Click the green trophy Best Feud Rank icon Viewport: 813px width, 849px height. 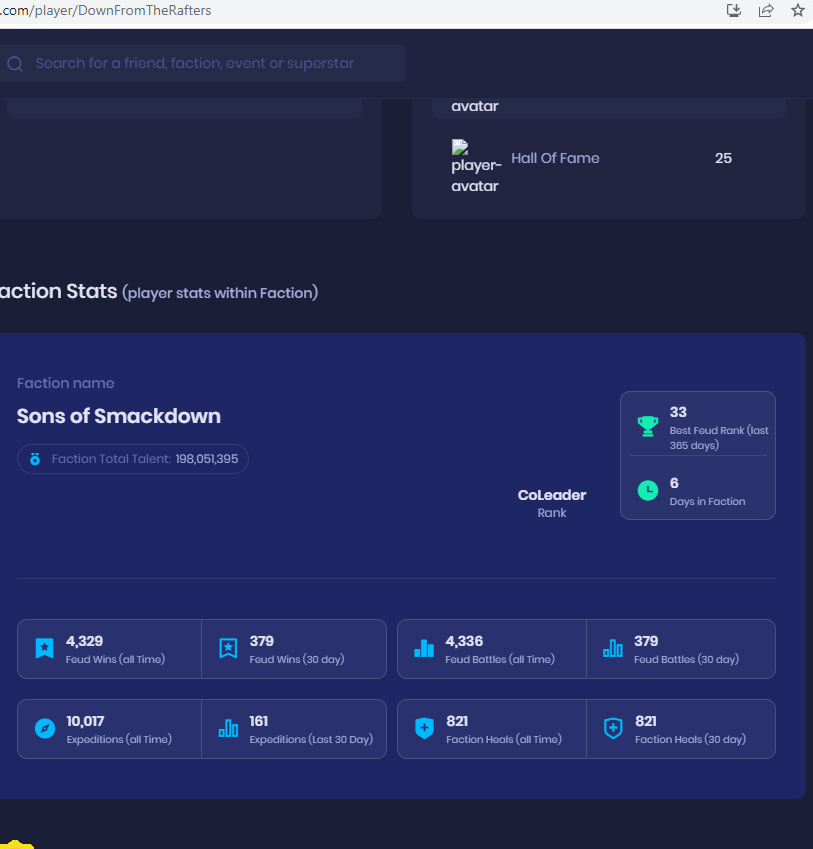click(648, 427)
